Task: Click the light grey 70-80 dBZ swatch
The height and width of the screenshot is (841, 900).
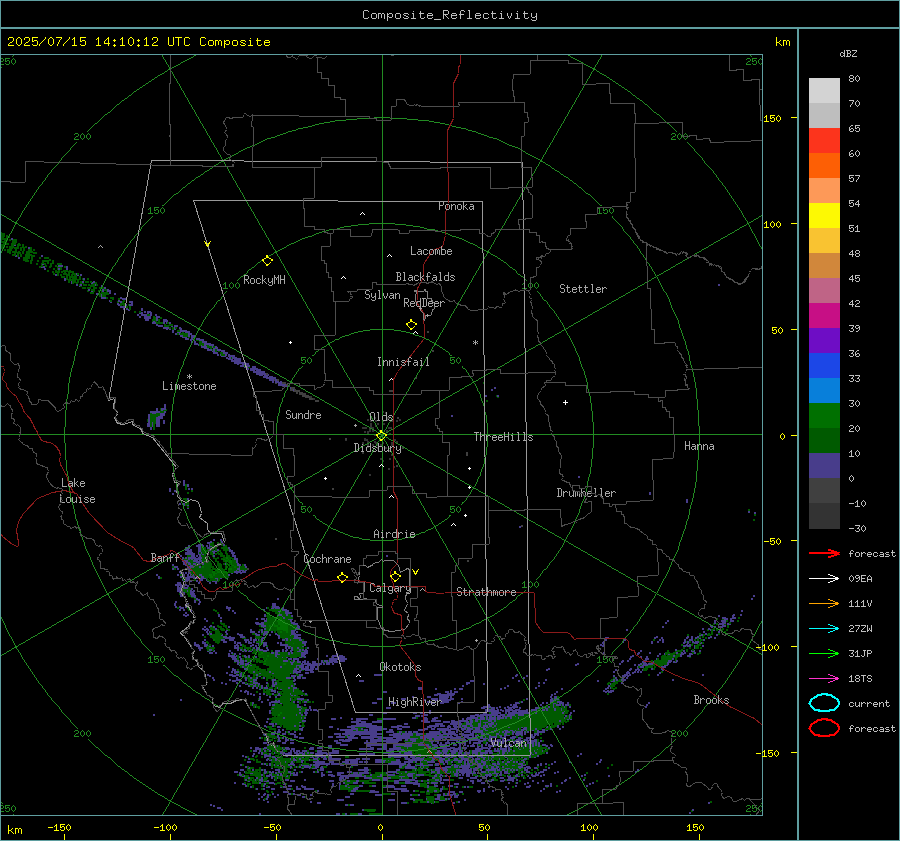Action: [824, 91]
